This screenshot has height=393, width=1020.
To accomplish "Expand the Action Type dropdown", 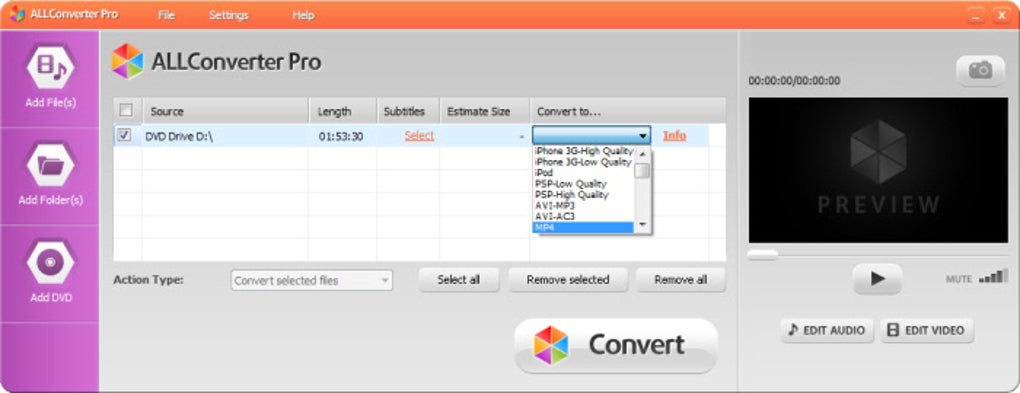I will tap(312, 280).
